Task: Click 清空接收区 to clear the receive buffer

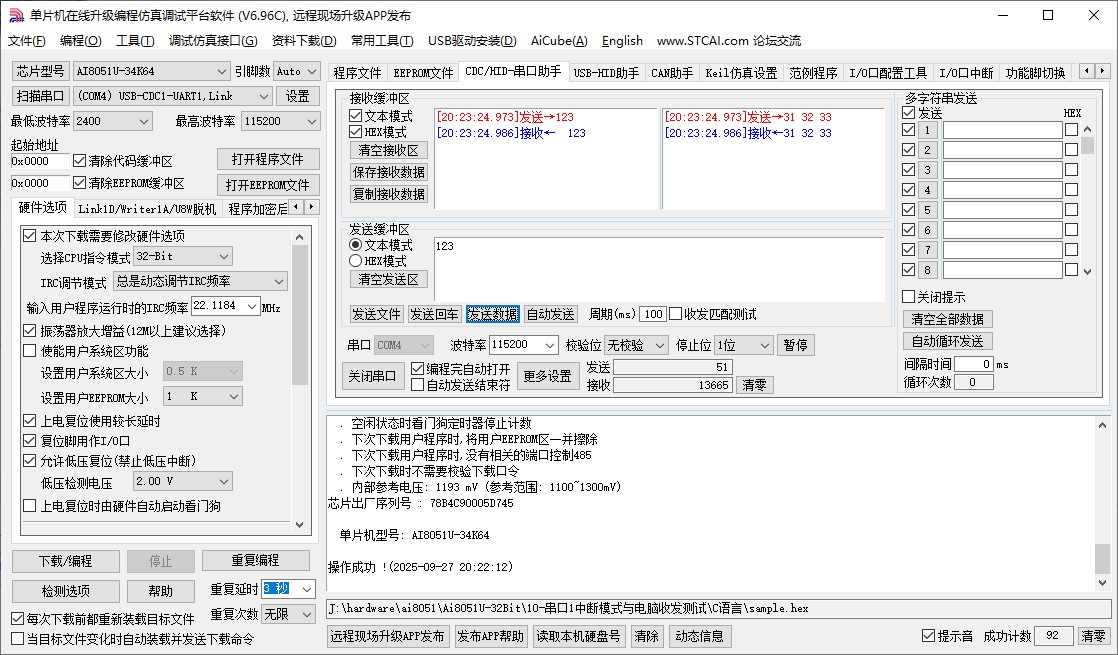Action: (x=389, y=150)
